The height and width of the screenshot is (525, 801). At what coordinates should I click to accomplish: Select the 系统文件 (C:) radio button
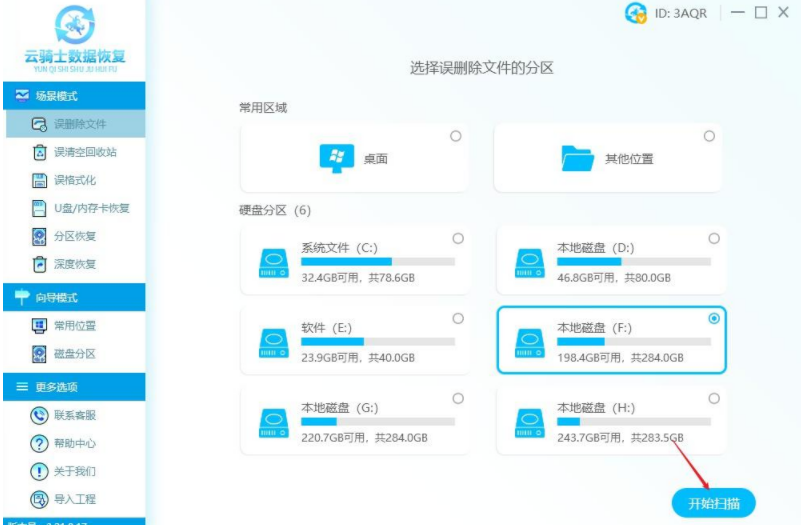coord(458,238)
